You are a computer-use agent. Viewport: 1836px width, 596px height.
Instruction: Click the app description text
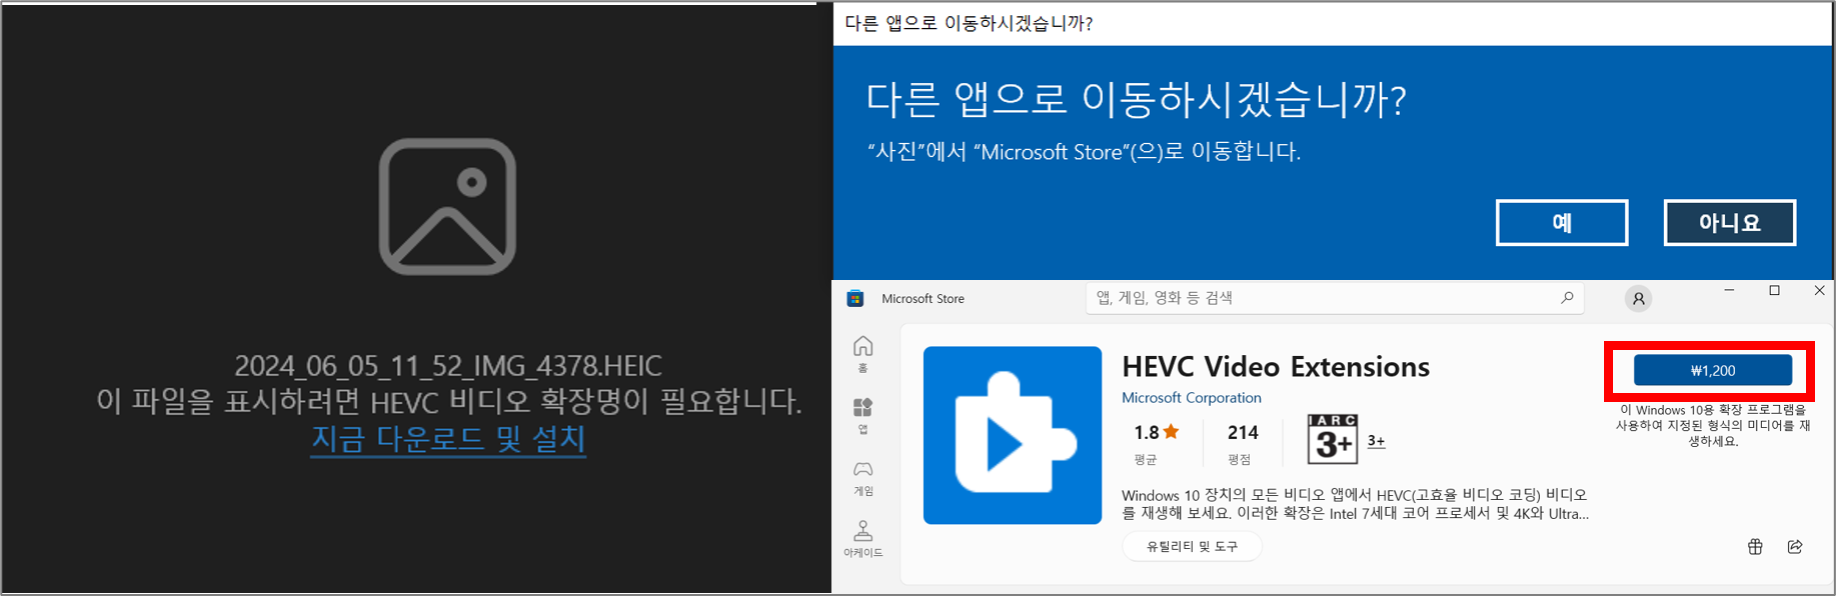pos(1355,504)
